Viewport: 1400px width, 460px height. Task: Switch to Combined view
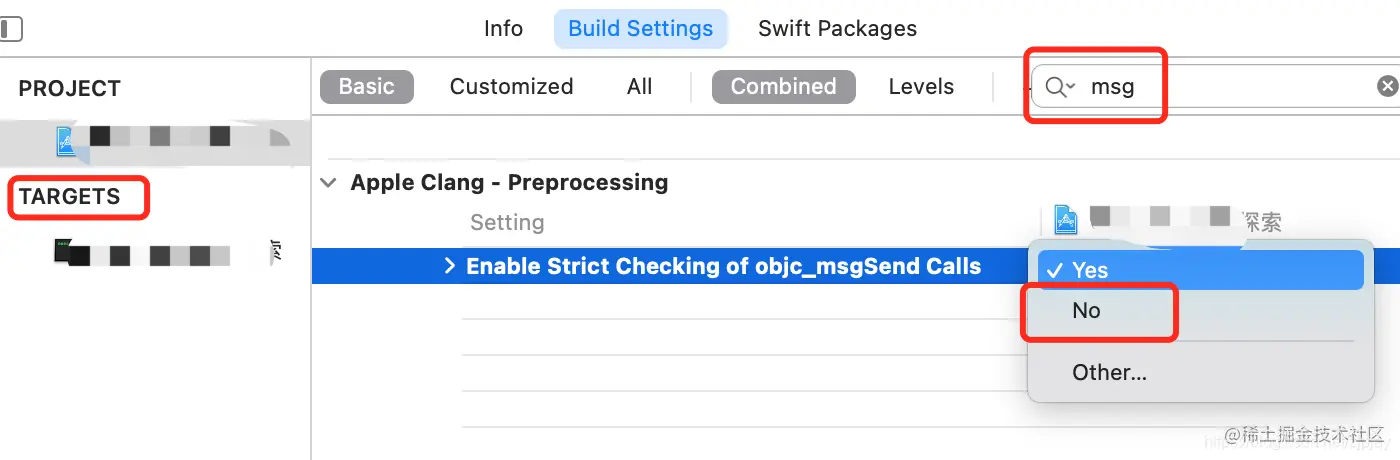[x=783, y=87]
